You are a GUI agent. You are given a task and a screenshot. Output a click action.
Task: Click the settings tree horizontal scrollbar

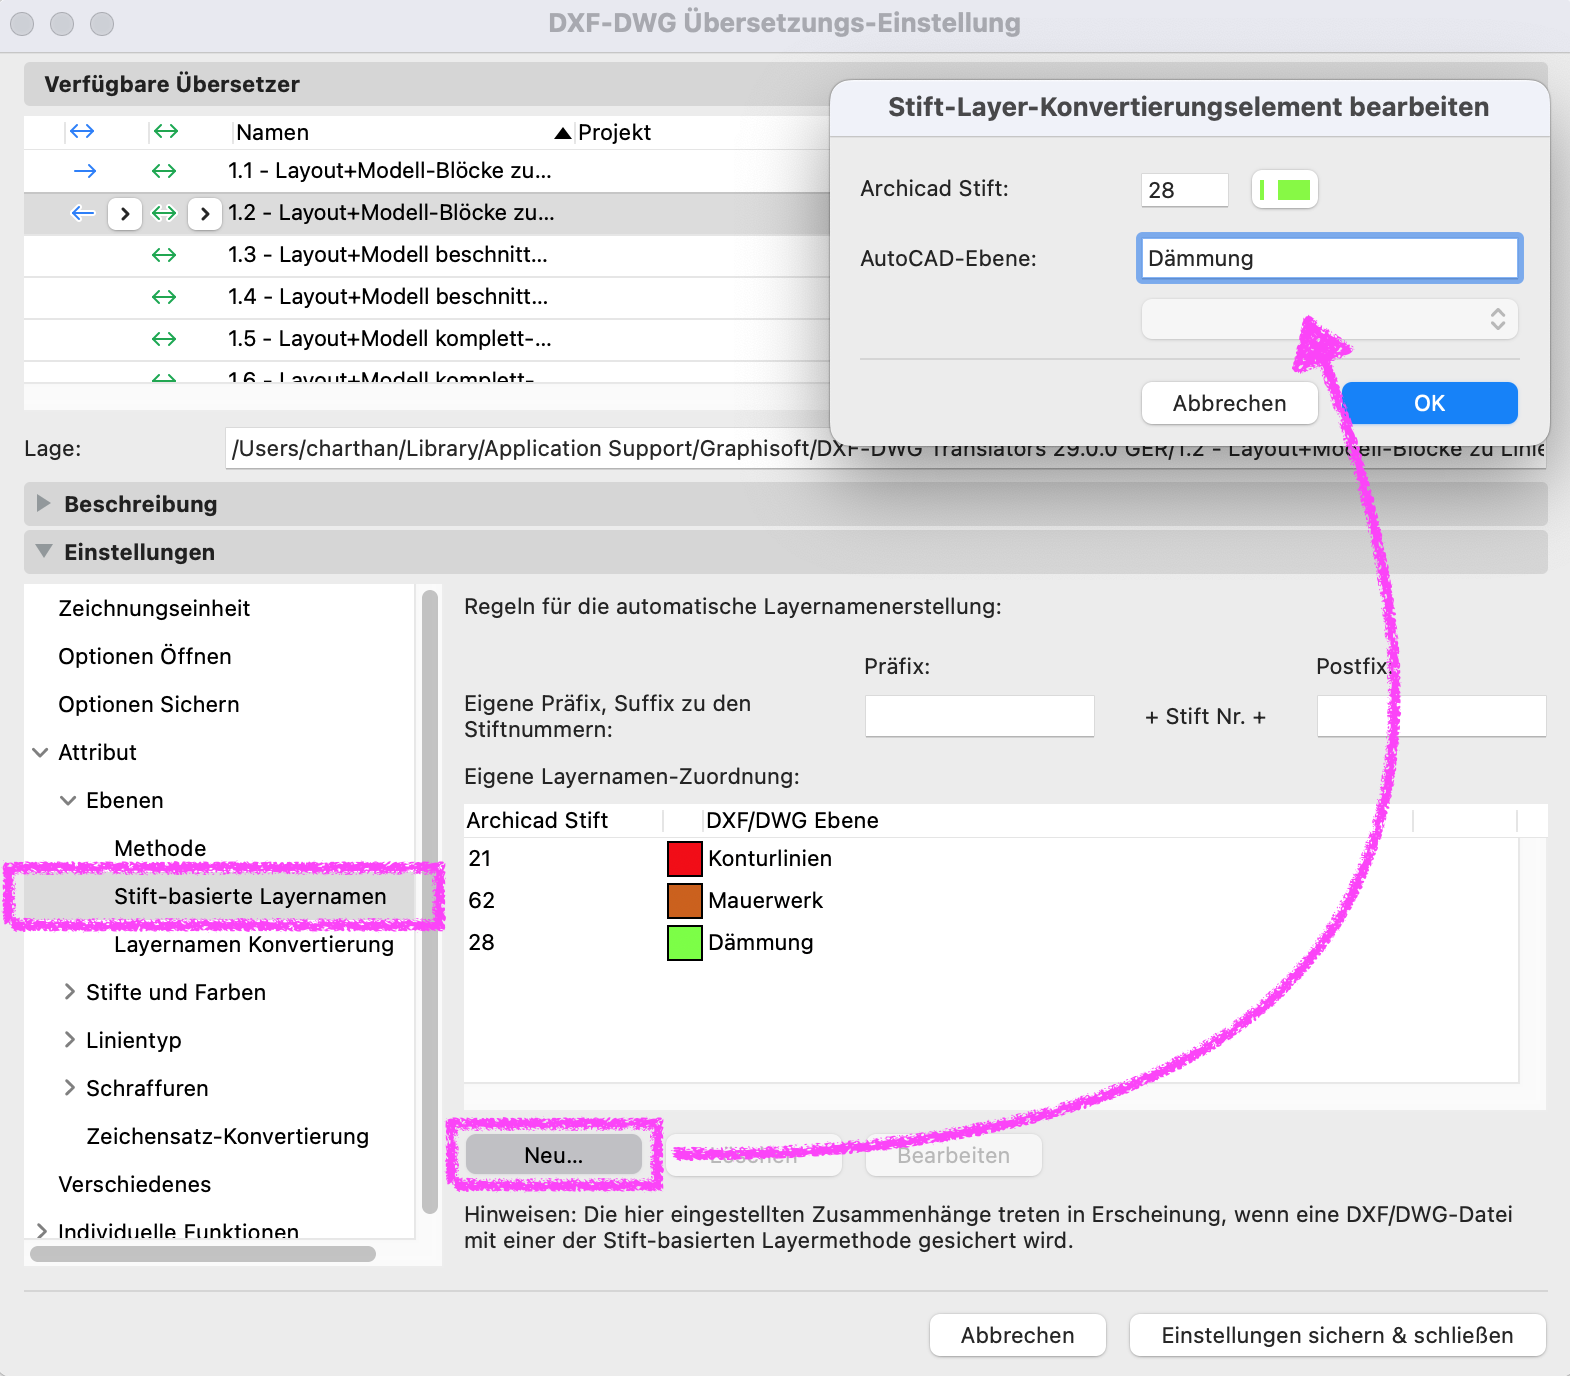203,1254
